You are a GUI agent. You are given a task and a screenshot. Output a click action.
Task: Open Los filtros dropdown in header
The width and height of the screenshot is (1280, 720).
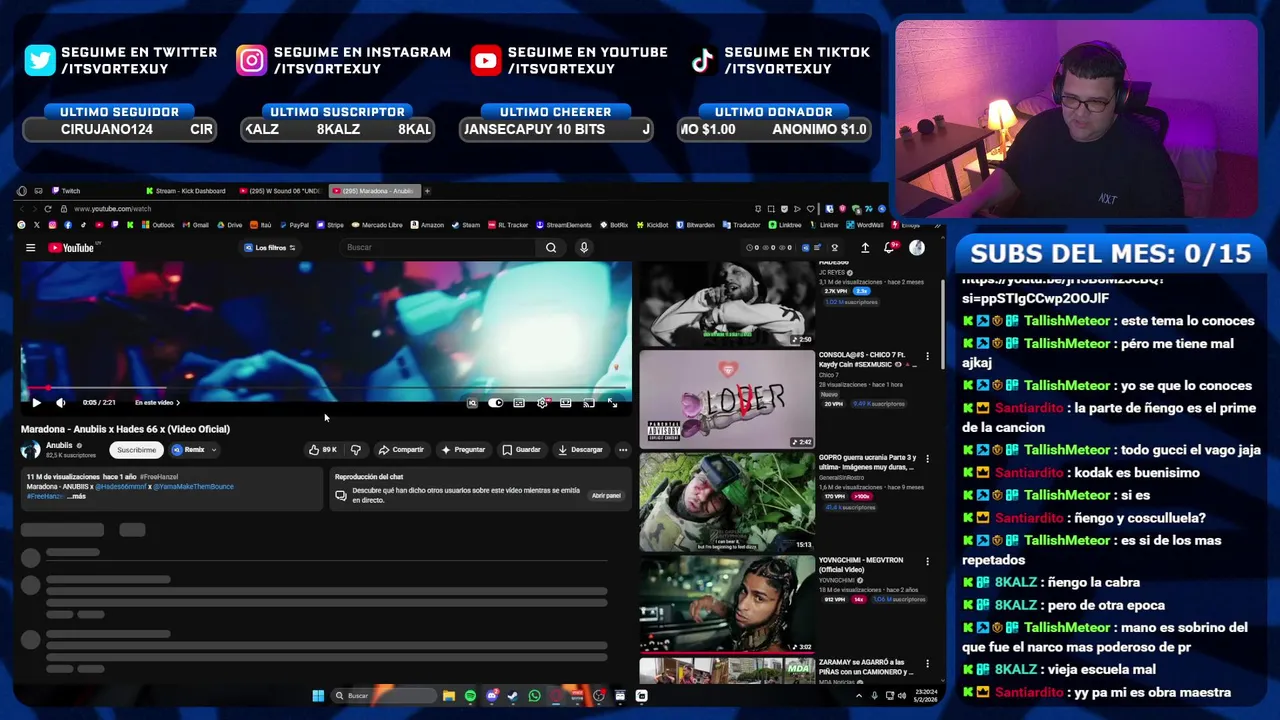(x=270, y=248)
